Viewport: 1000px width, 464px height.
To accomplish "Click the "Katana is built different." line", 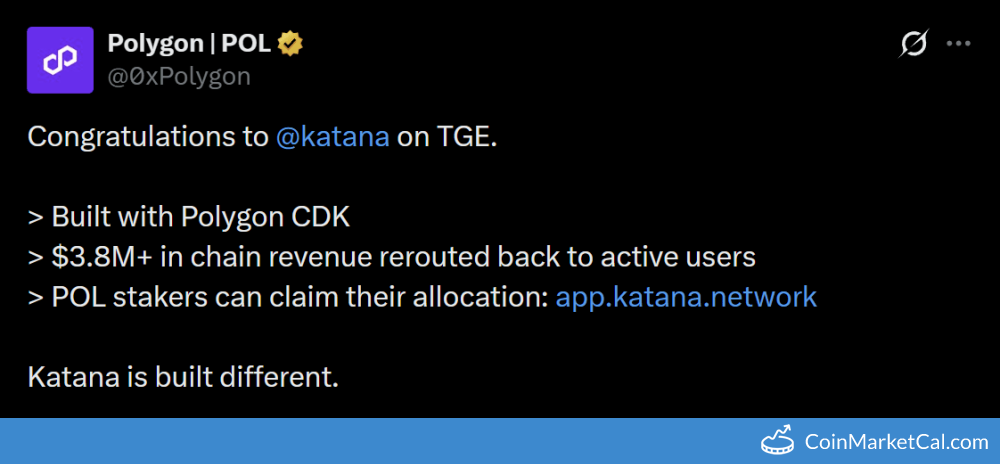I will tap(183, 377).
